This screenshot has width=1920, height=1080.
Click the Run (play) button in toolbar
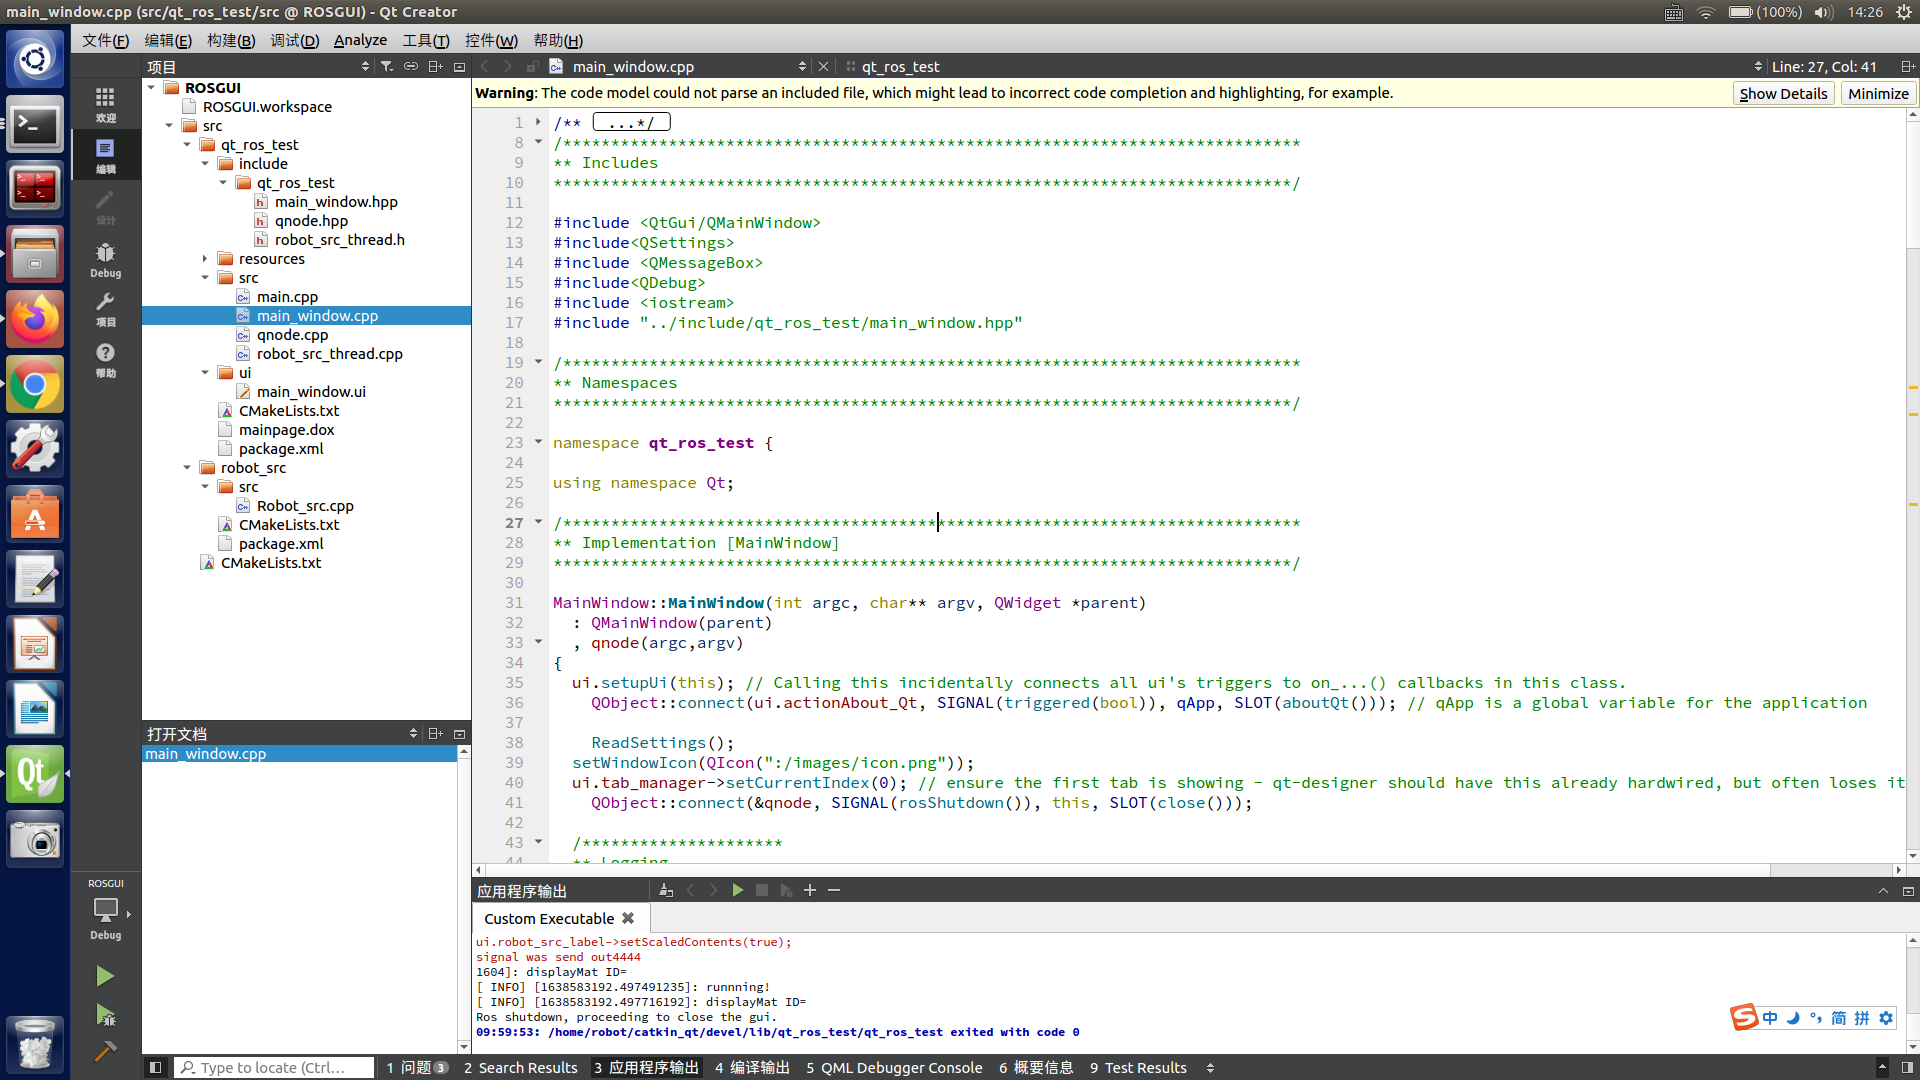pos(104,976)
